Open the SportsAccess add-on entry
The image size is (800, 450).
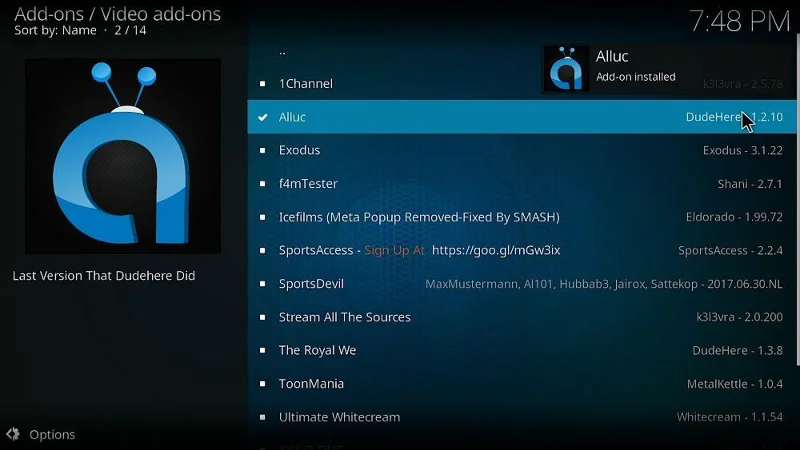(x=521, y=250)
